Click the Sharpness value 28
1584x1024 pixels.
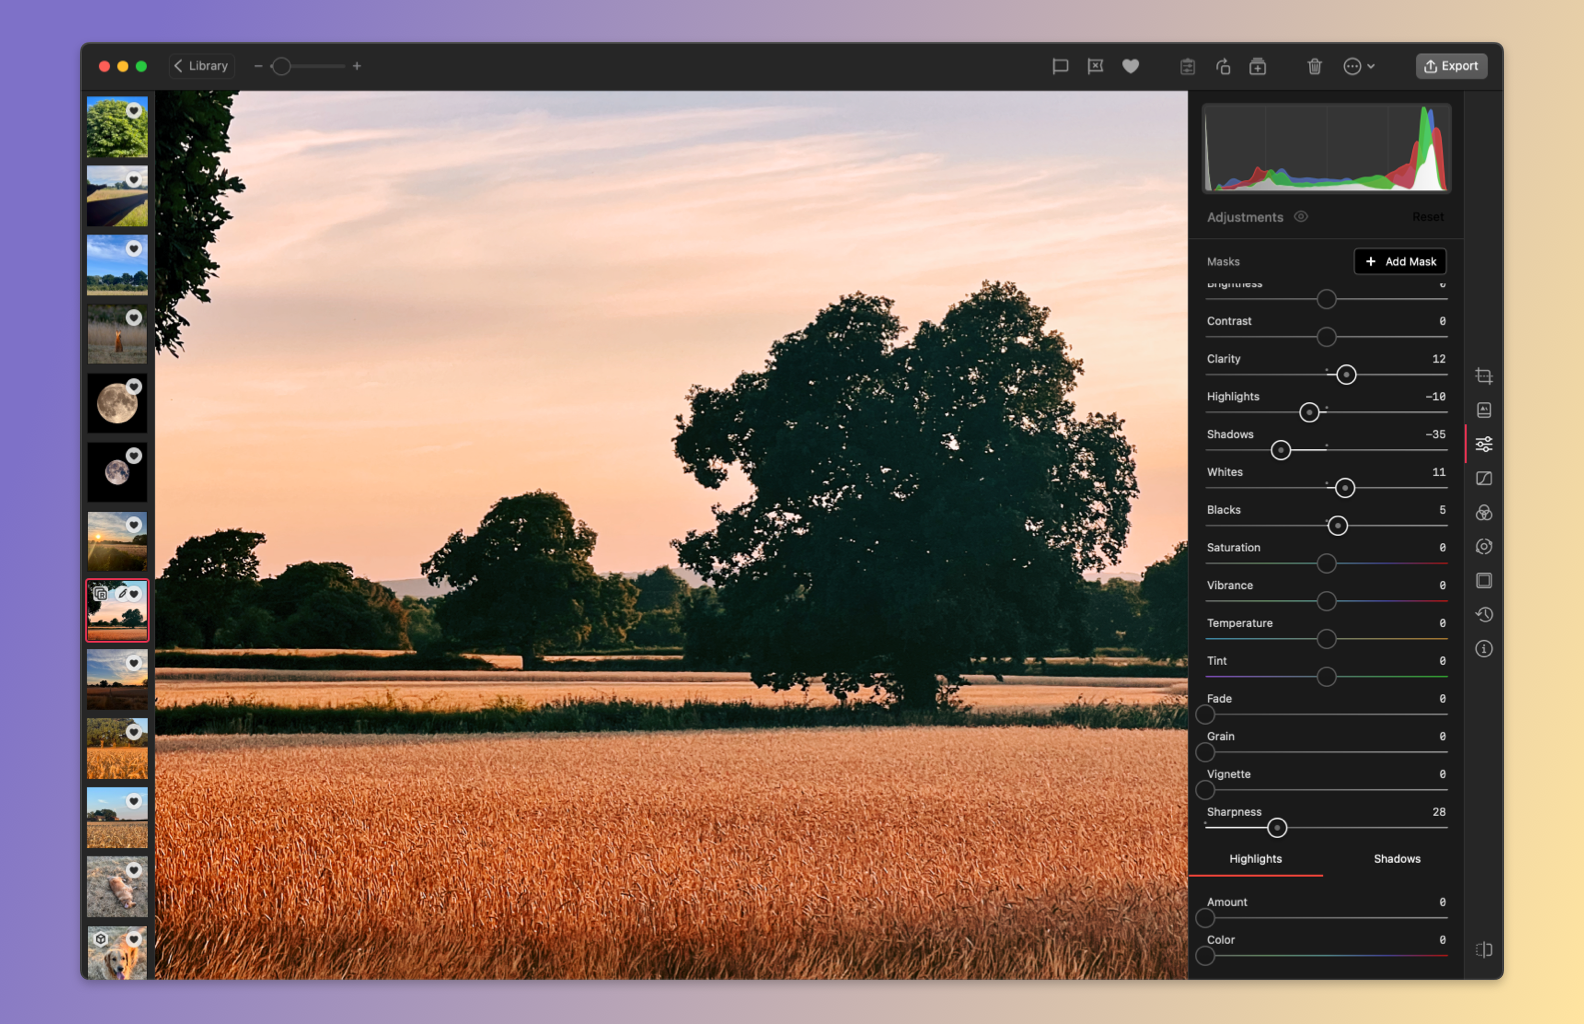1438,812
